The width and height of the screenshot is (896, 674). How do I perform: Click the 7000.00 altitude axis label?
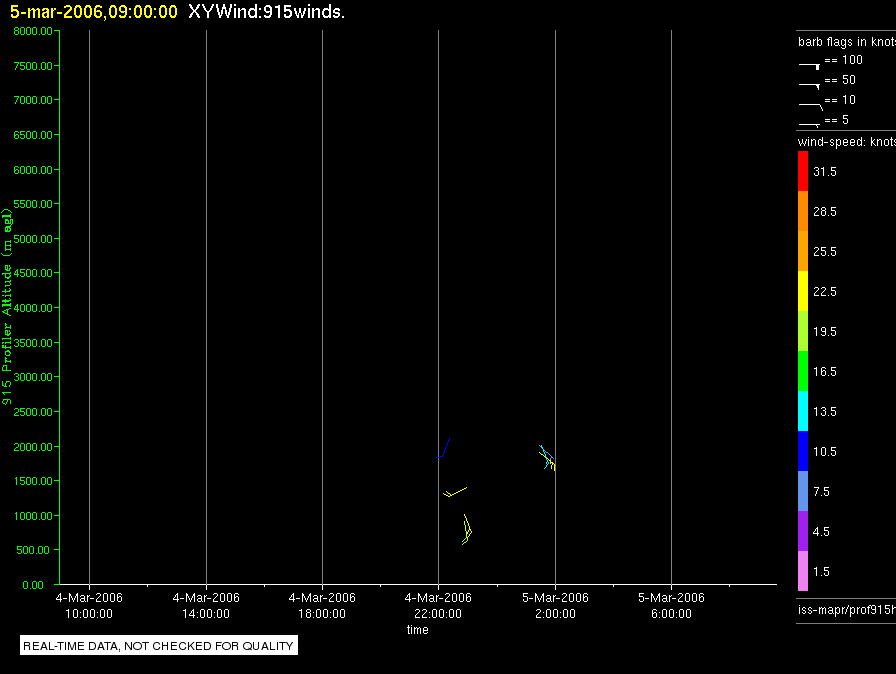tap(33, 100)
